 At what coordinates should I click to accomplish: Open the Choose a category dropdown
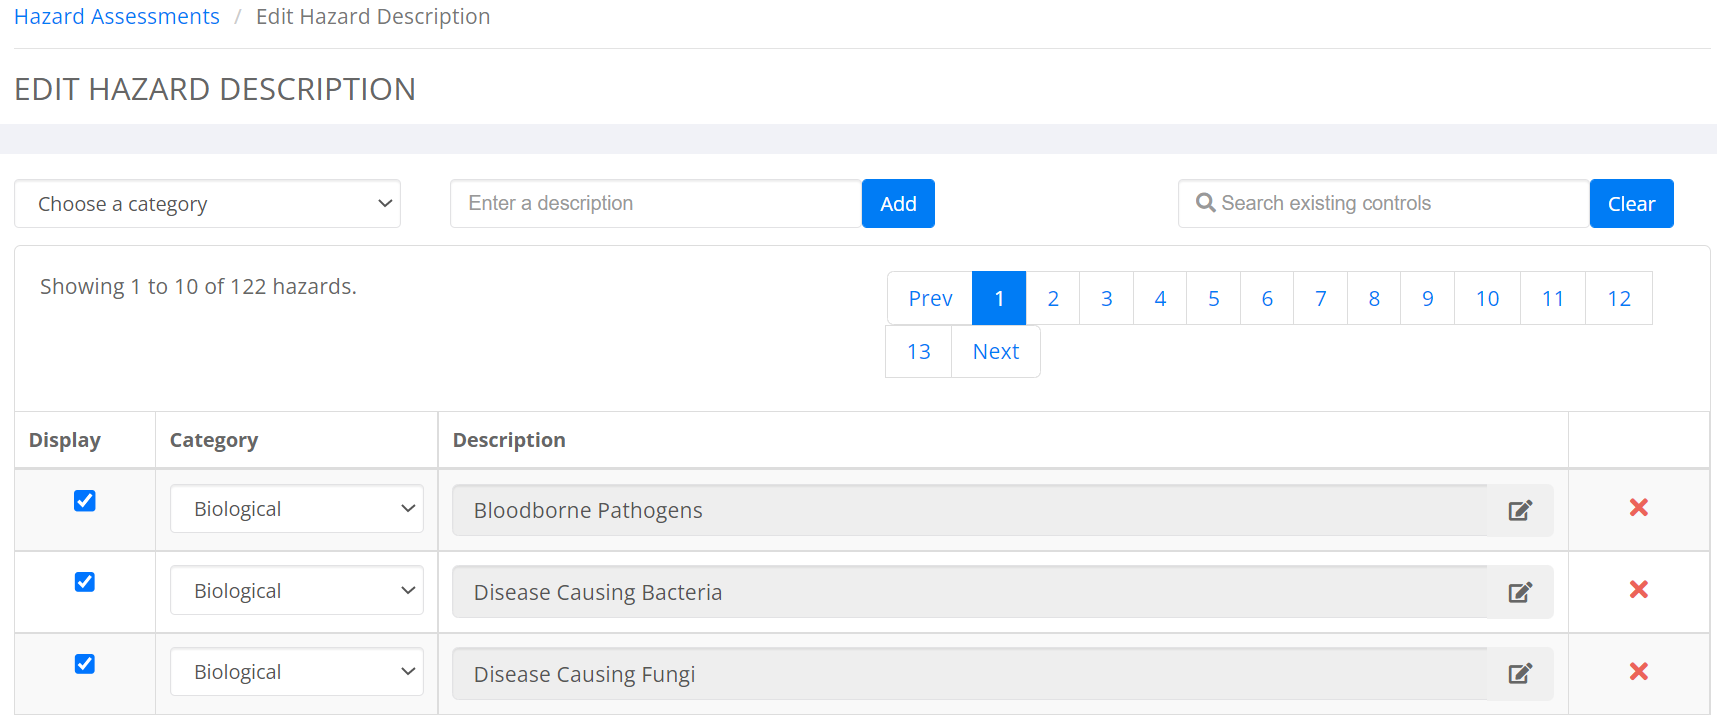coord(207,204)
